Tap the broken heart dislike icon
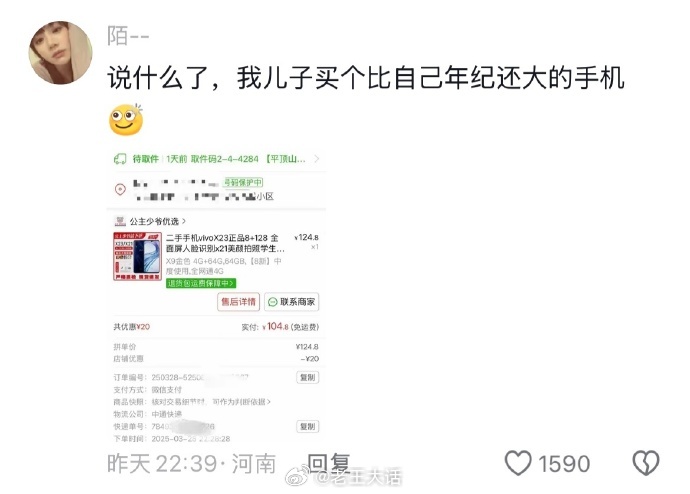The height and width of the screenshot is (494, 690). pyautogui.click(x=646, y=463)
